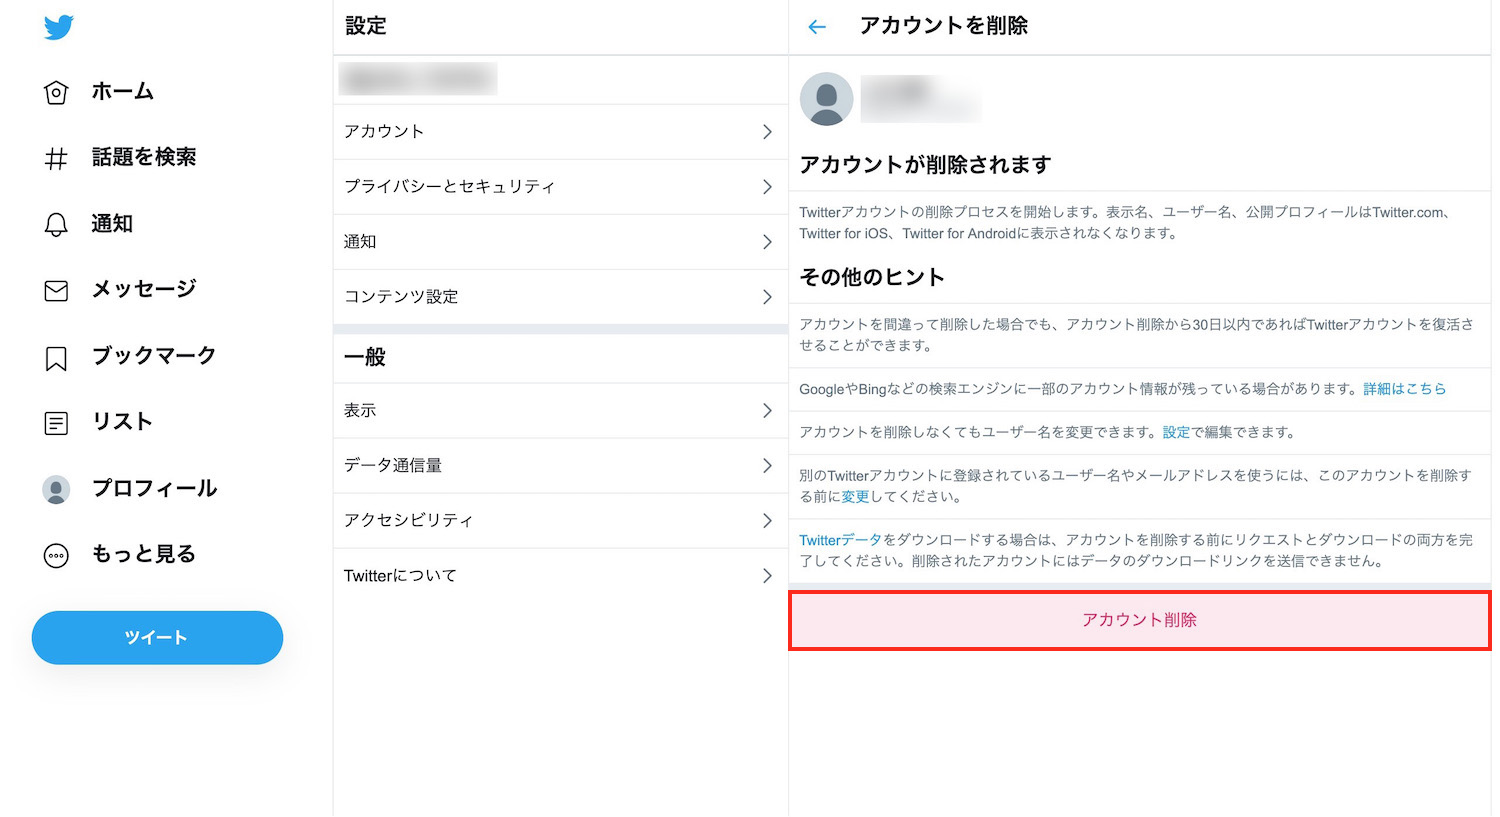Click the Twitter bird logo
The height and width of the screenshot is (817, 1500).
click(x=59, y=27)
